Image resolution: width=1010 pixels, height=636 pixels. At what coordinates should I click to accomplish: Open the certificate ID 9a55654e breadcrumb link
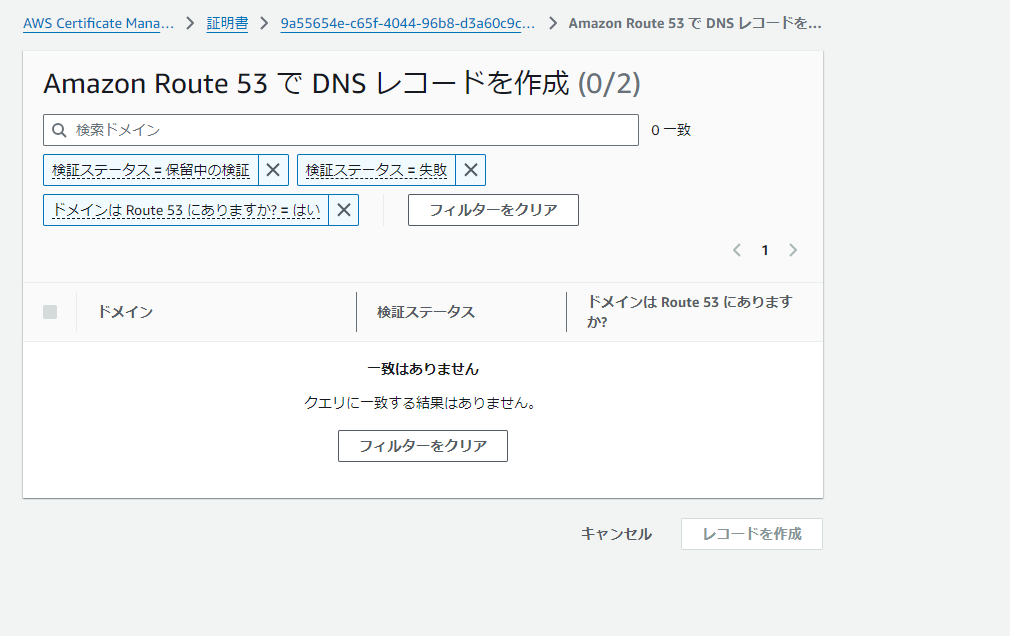click(408, 23)
